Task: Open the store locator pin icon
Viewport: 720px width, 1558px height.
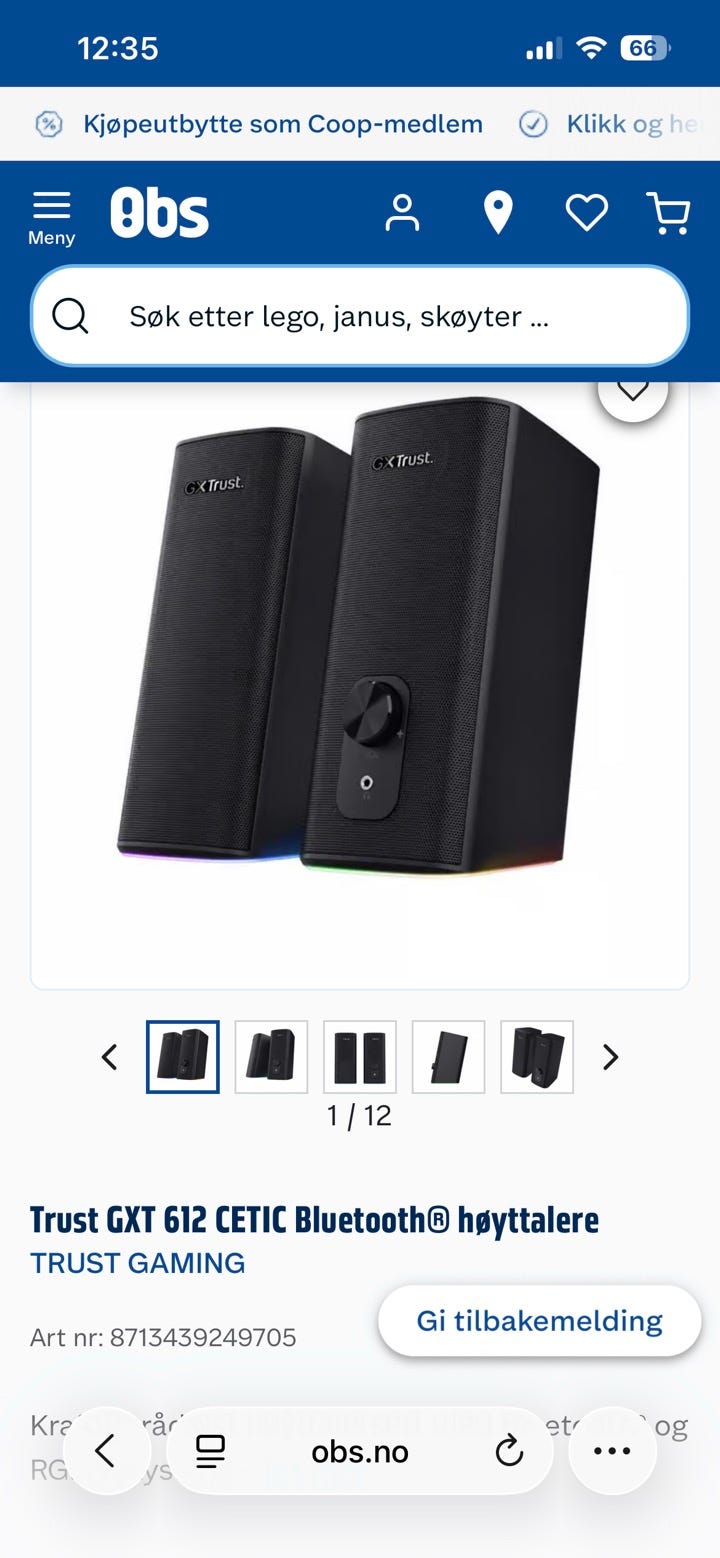Action: coord(497,213)
